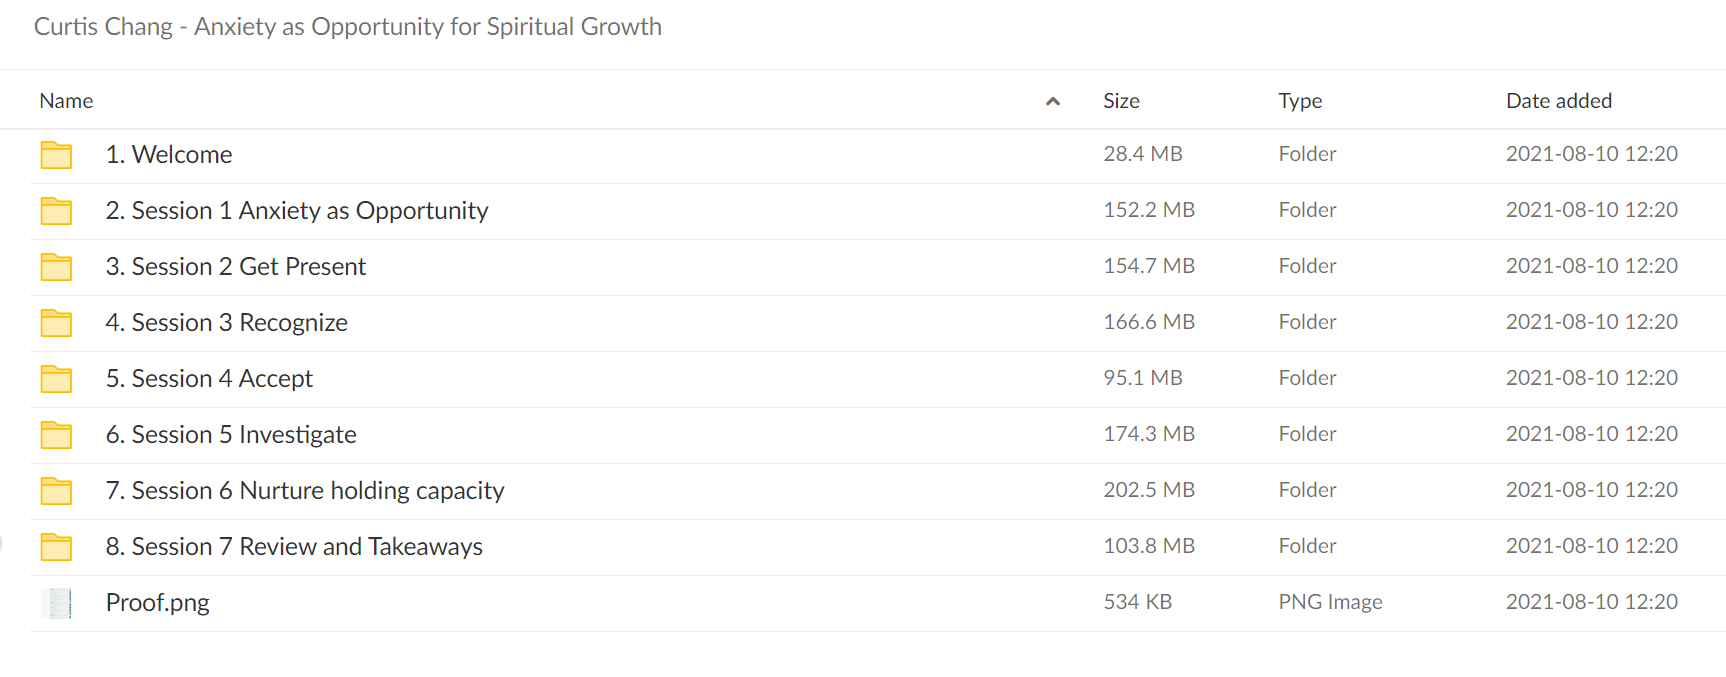Select folder icon of Session 7 Review and Takeaways
Screen dimensions: 1726x677
point(56,547)
